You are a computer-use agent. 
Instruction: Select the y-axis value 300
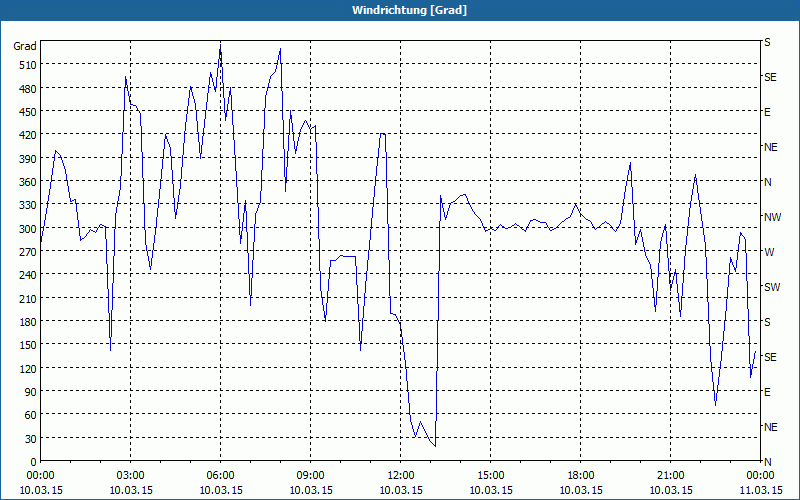[x=28, y=229]
